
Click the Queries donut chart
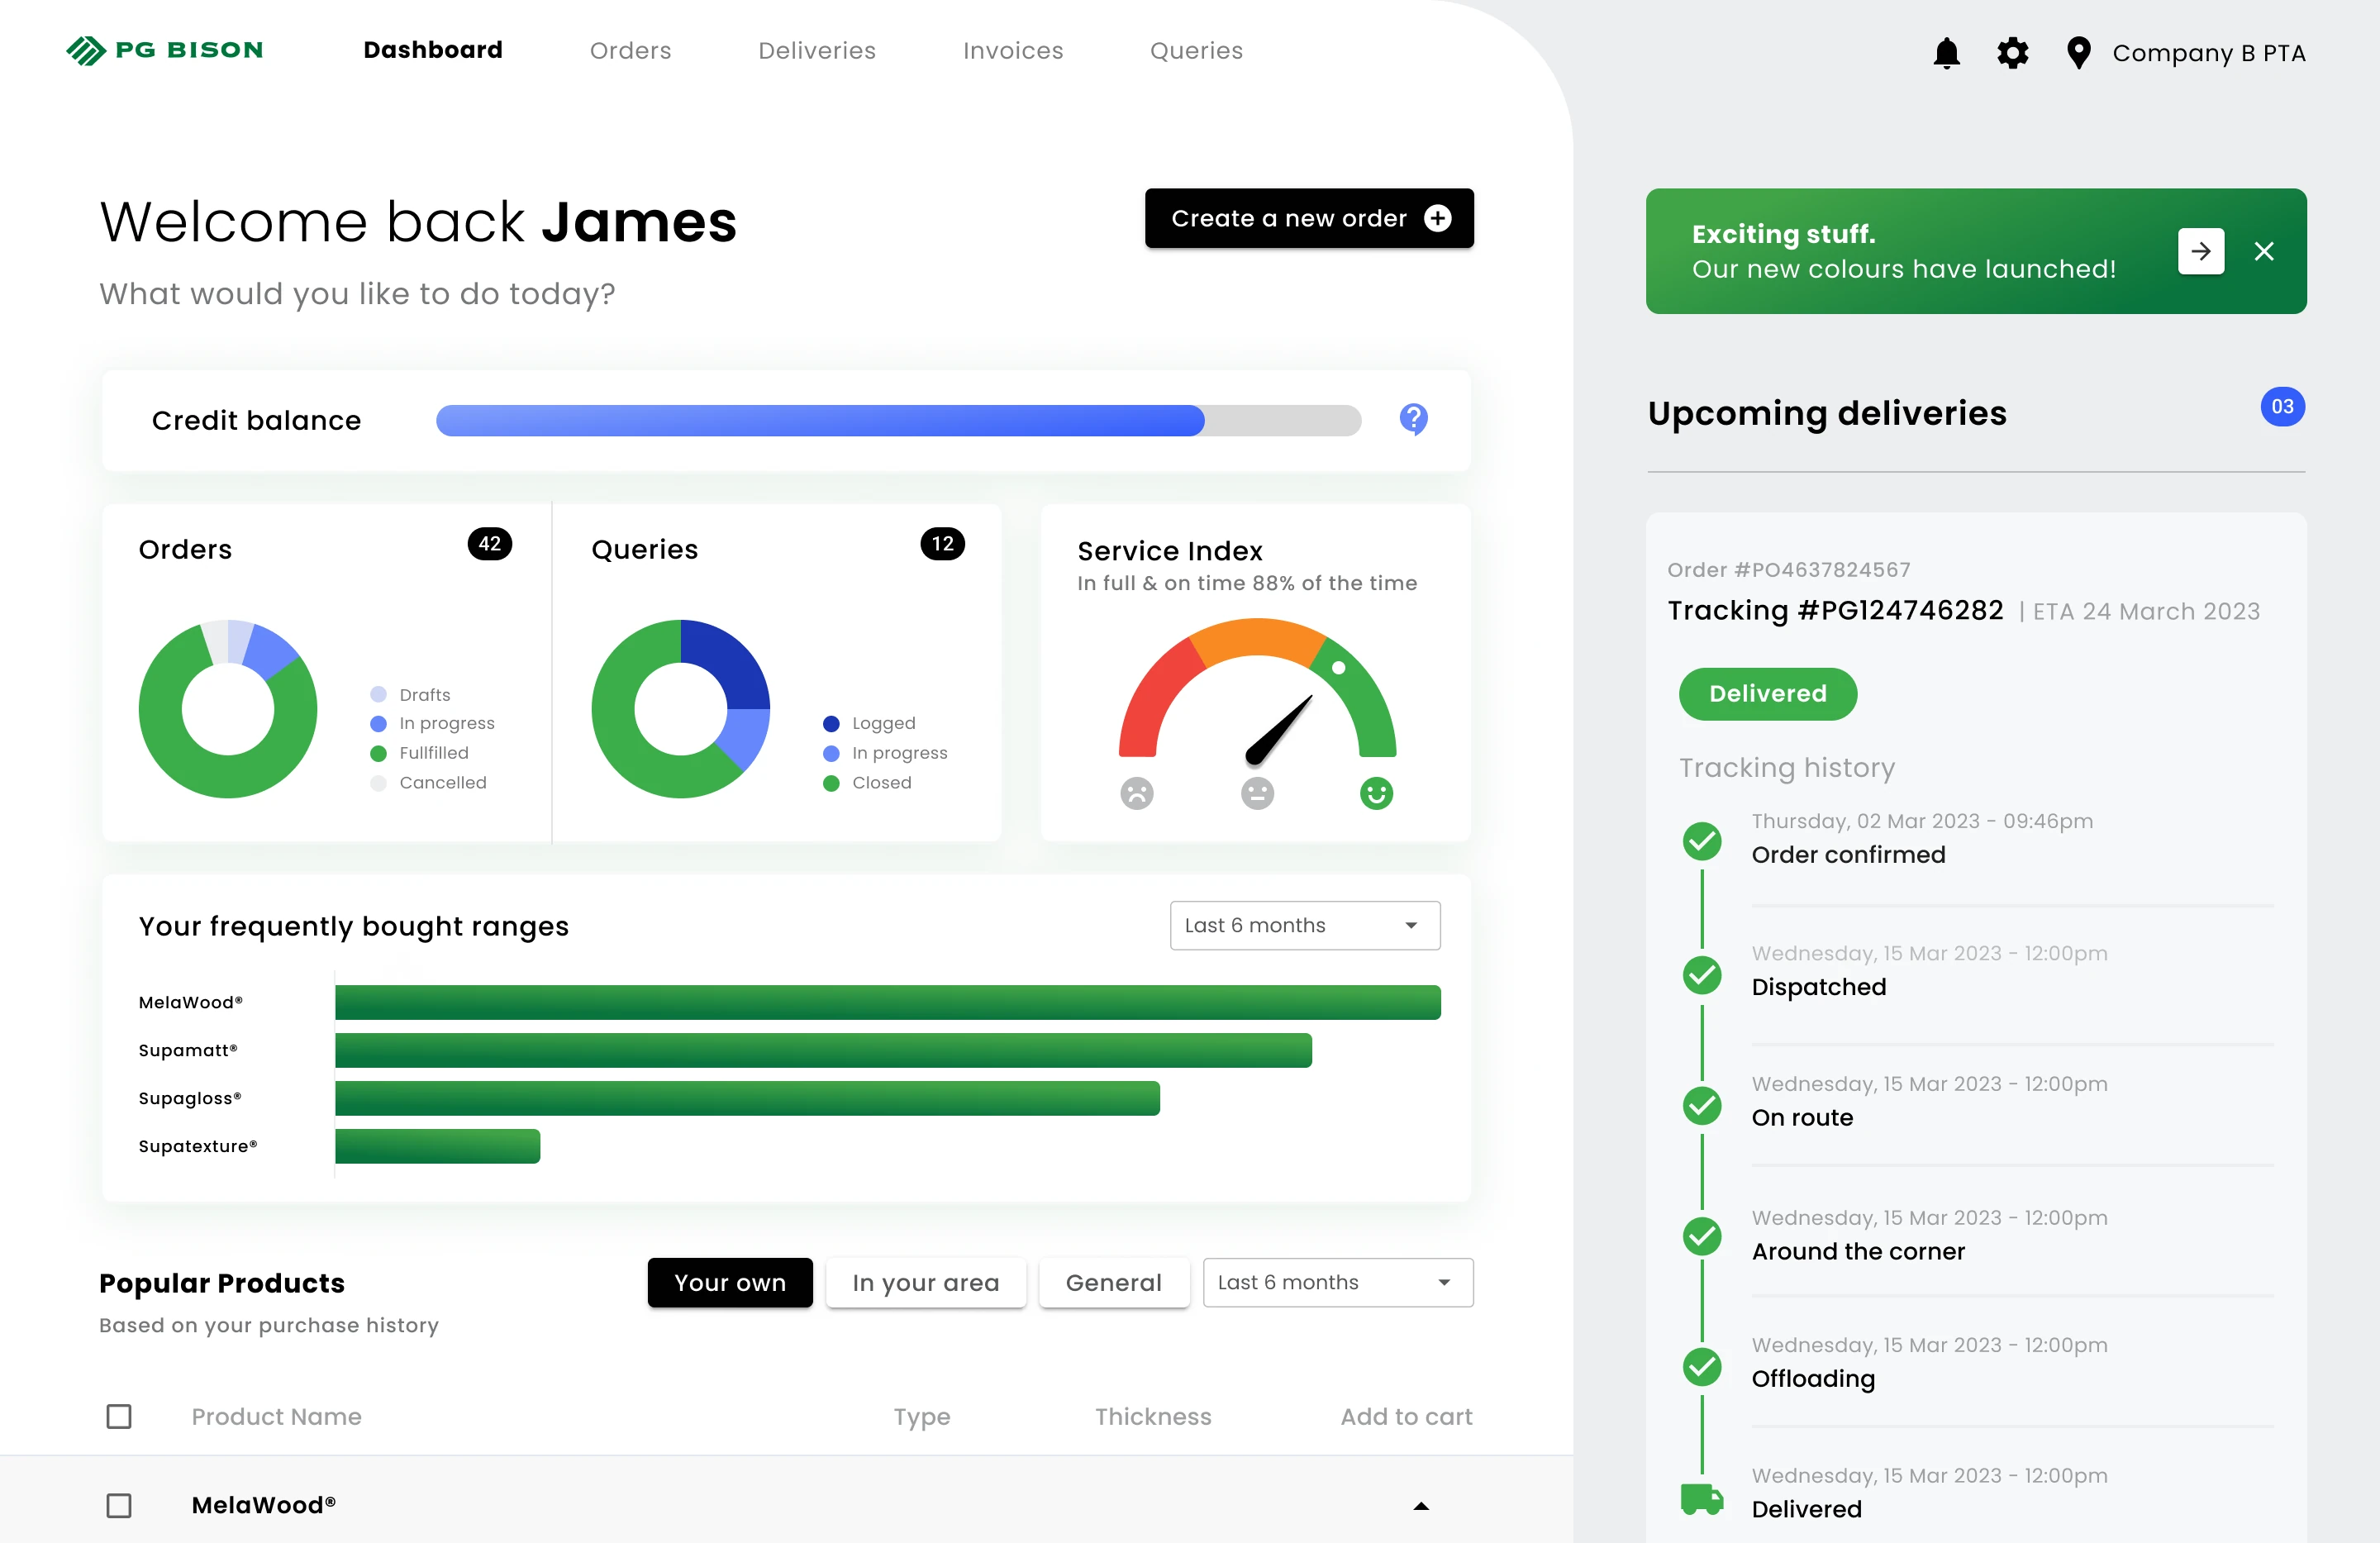point(680,709)
